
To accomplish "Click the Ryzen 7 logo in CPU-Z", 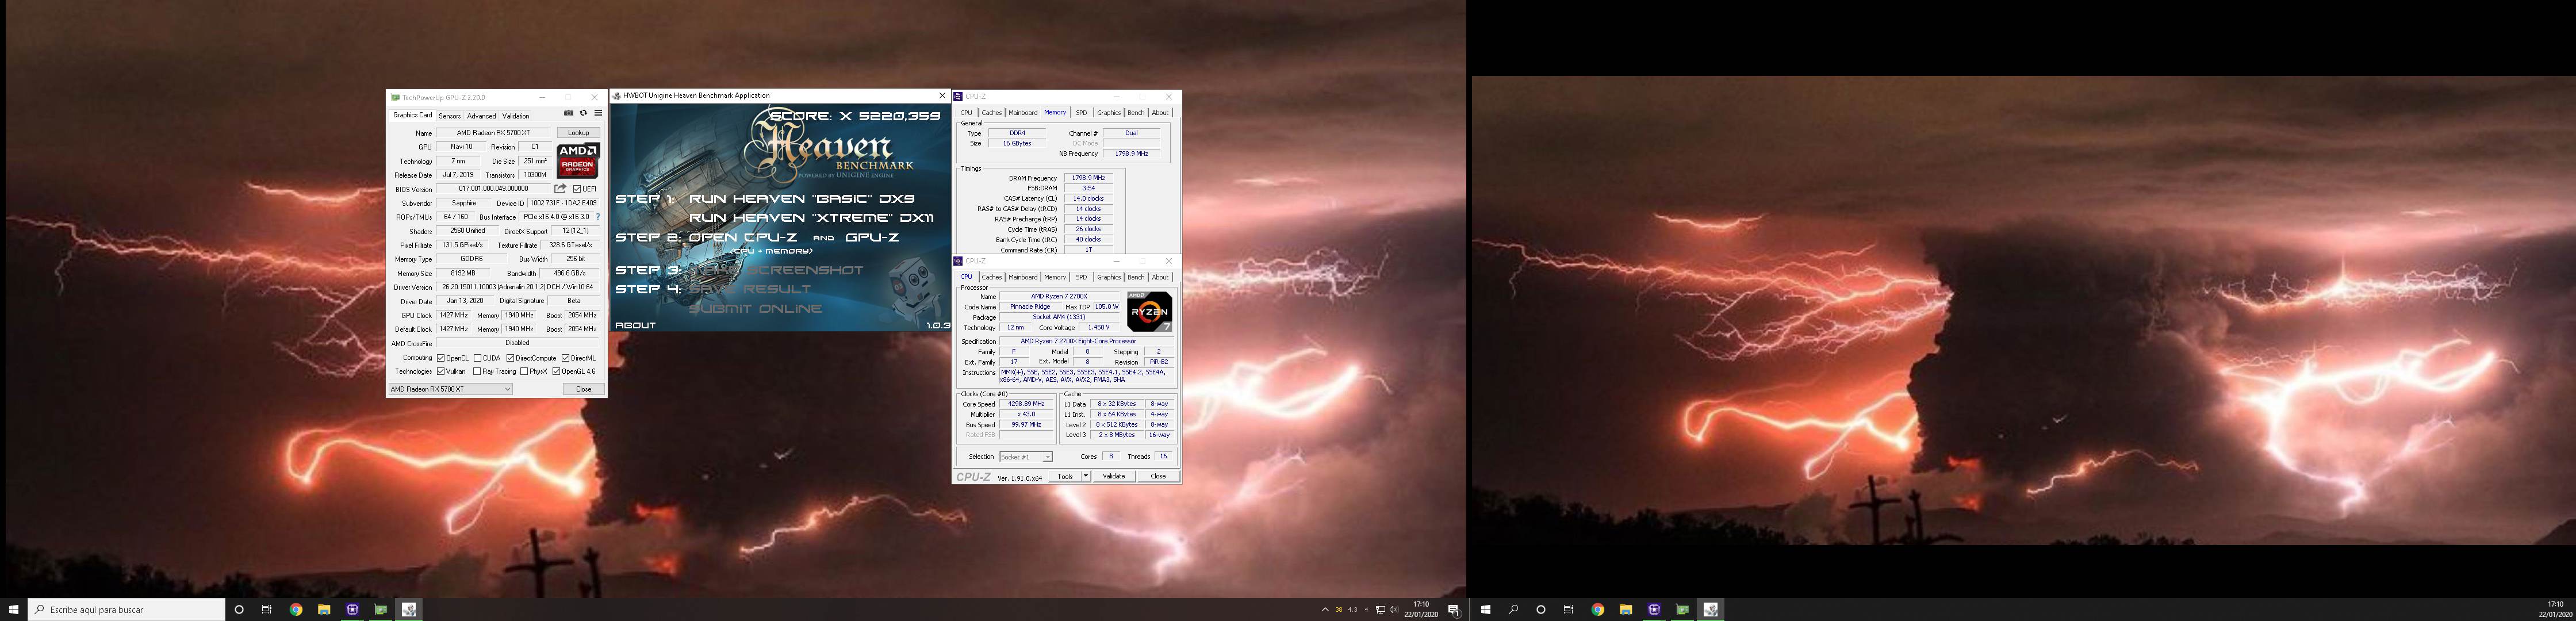I will click(x=1150, y=311).
